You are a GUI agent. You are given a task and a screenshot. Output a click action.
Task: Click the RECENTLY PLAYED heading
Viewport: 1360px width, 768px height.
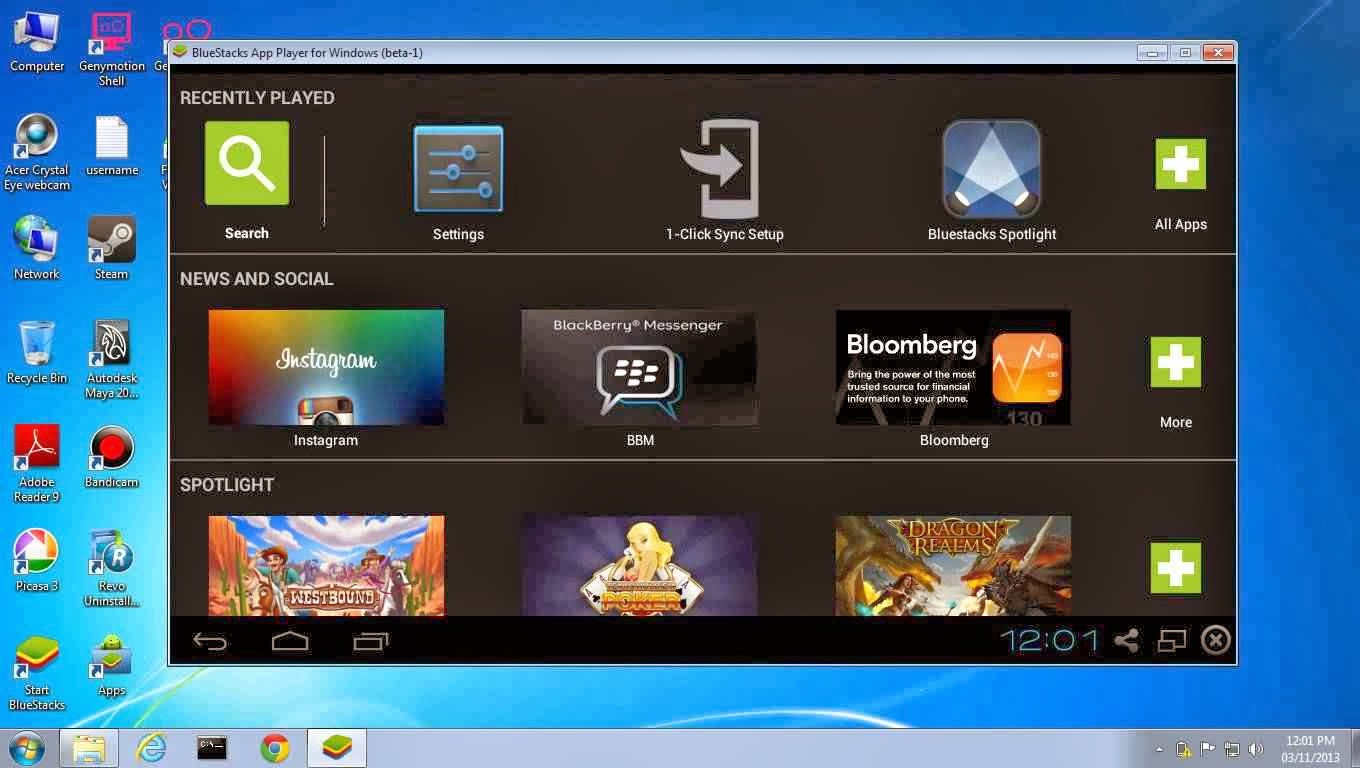coord(257,98)
